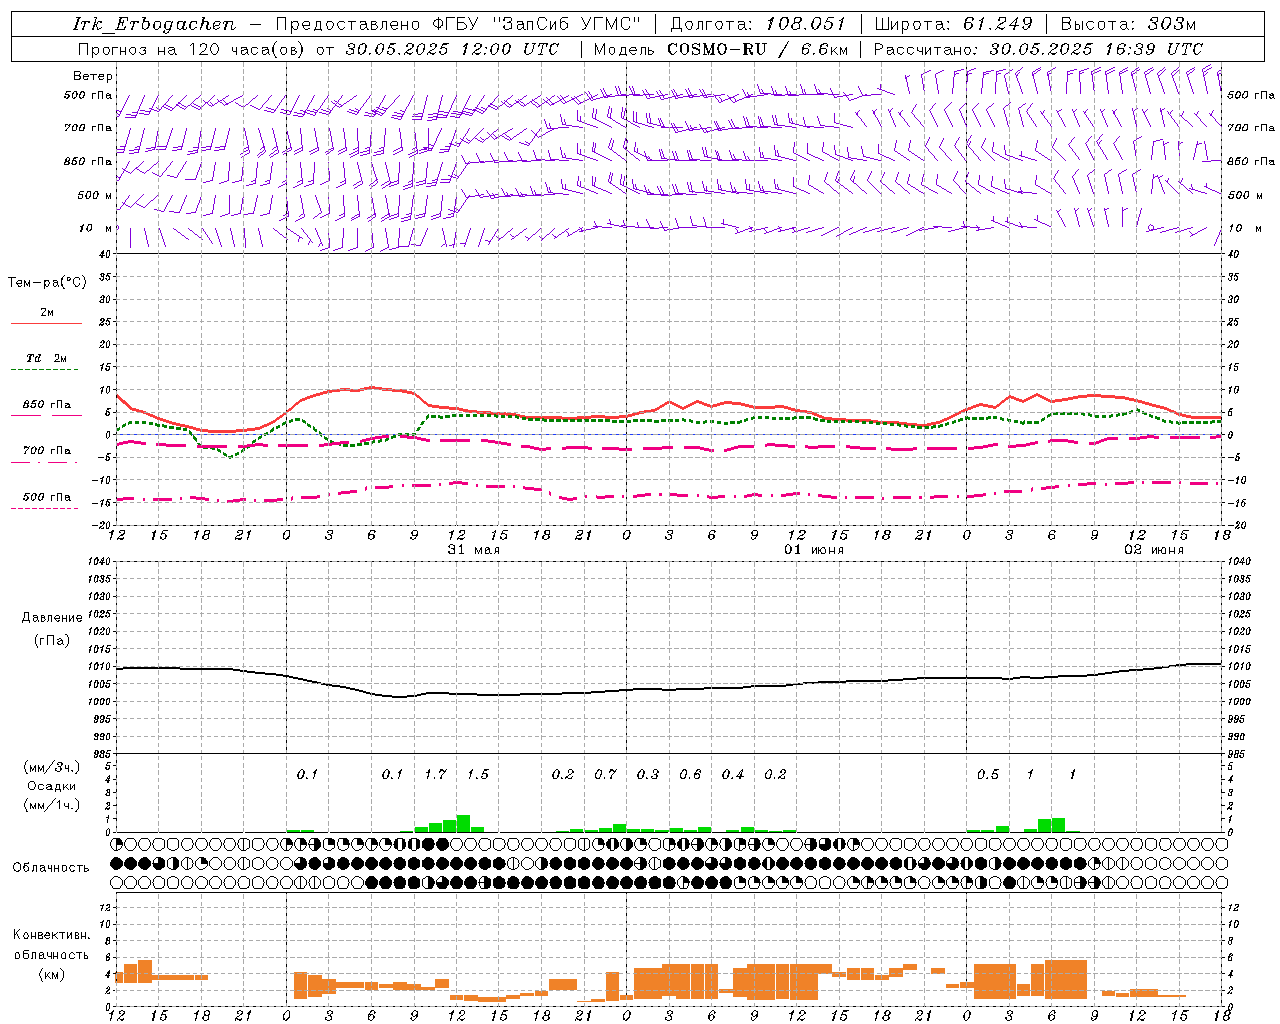Click the 10 м wind level label at the left axis
The width and height of the screenshot is (1280, 1024).
point(95,228)
